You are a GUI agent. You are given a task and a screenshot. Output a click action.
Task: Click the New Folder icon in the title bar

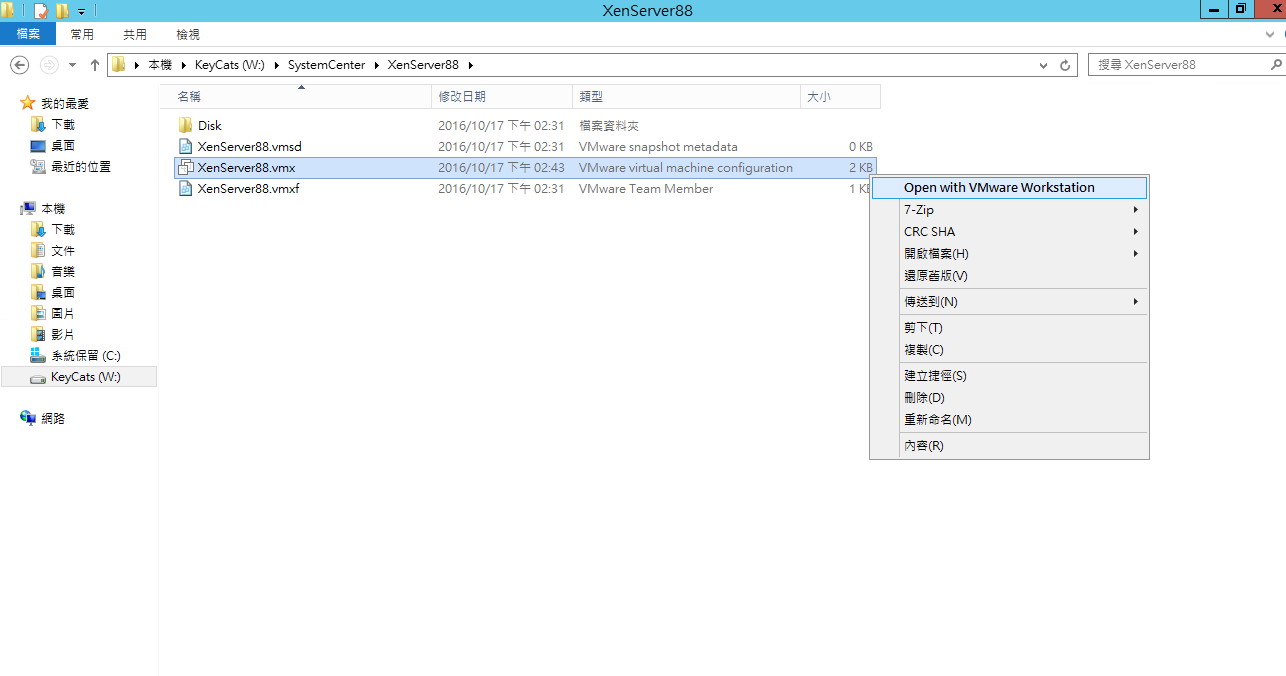point(62,11)
